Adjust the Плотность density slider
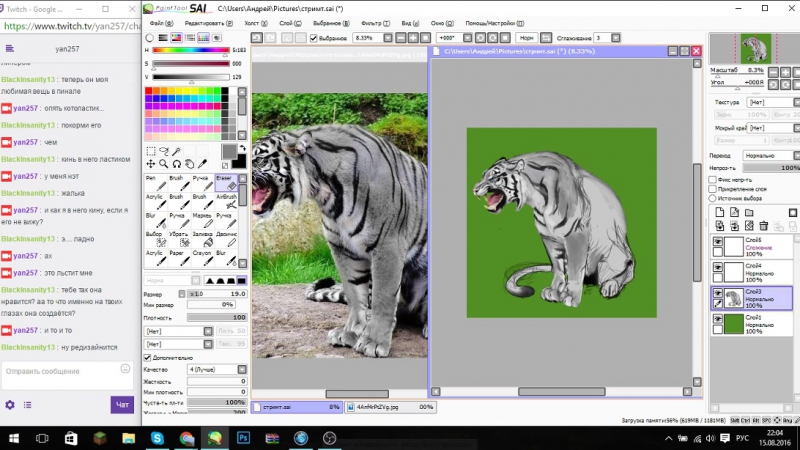 click(217, 317)
